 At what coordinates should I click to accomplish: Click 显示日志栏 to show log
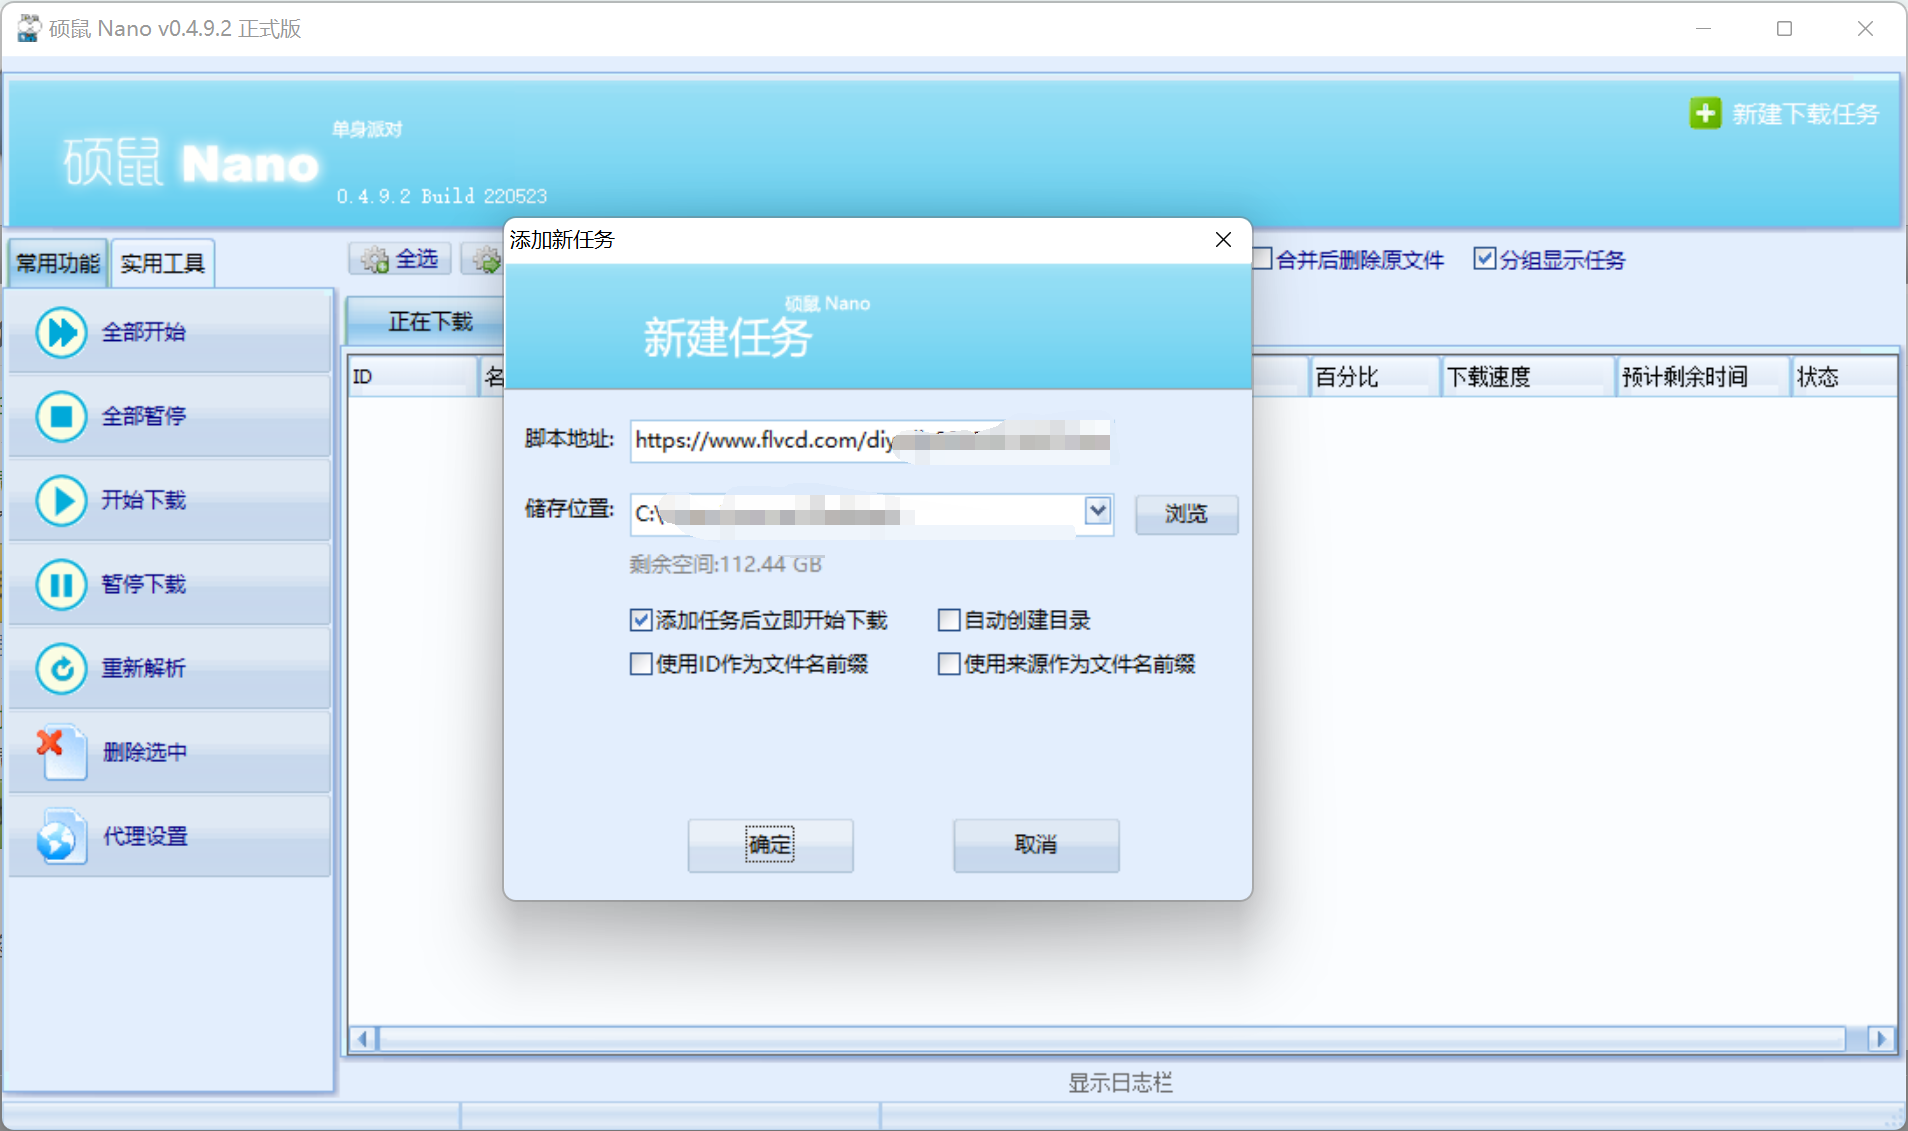(1120, 1083)
